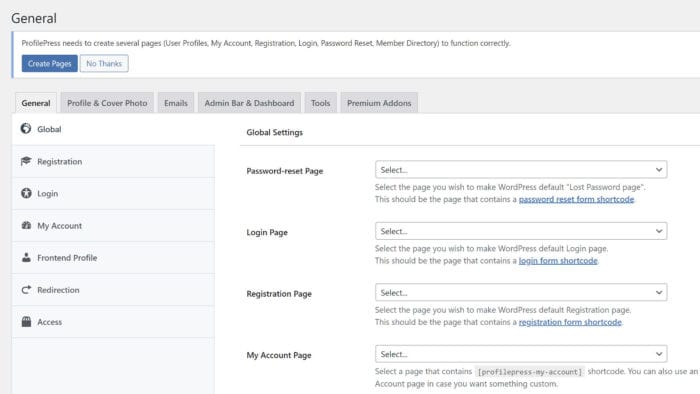Open the Premium Addons tab
The image size is (700, 394).
379,103
